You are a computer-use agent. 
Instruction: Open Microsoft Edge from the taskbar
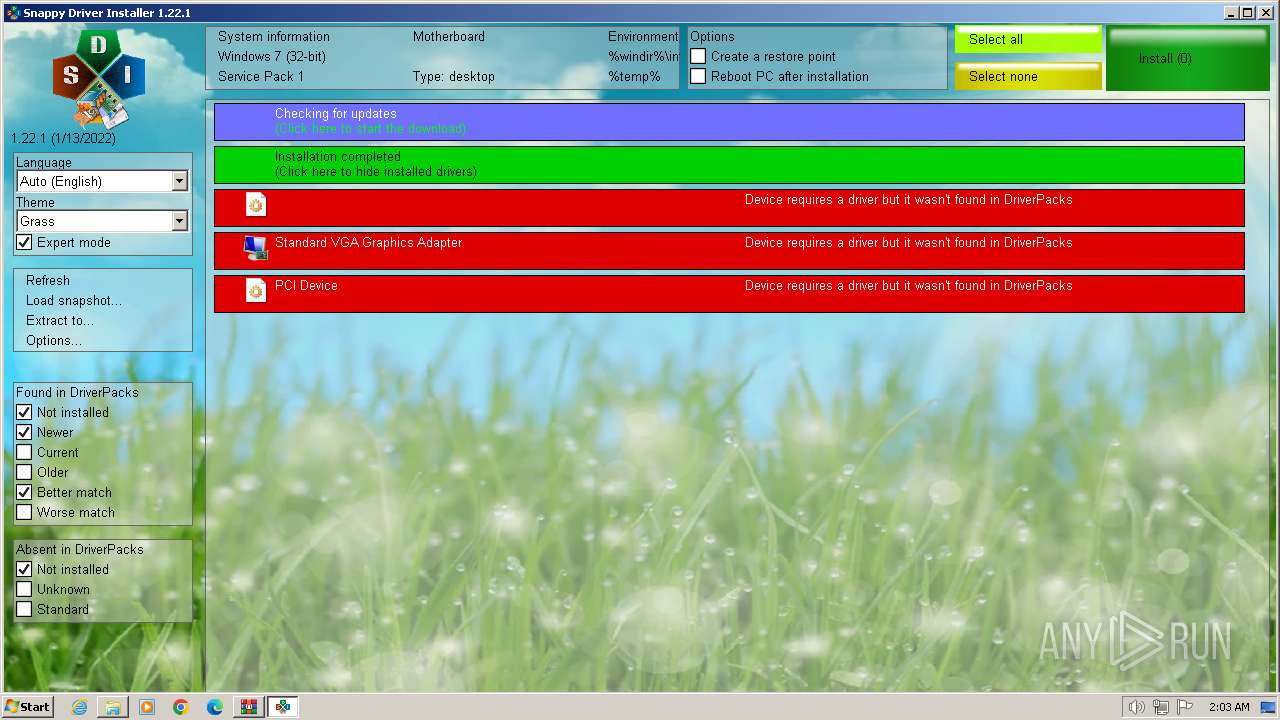coord(215,707)
